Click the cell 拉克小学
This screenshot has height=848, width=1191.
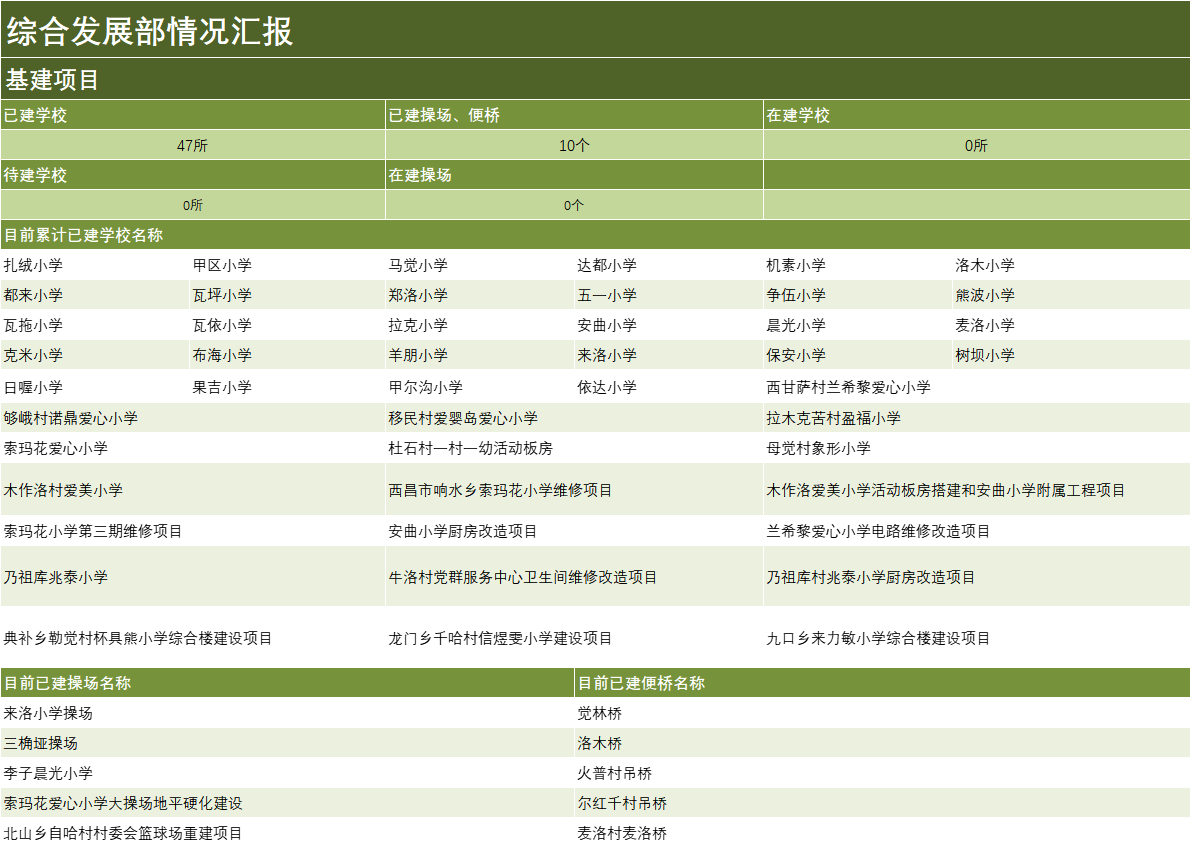pos(480,325)
